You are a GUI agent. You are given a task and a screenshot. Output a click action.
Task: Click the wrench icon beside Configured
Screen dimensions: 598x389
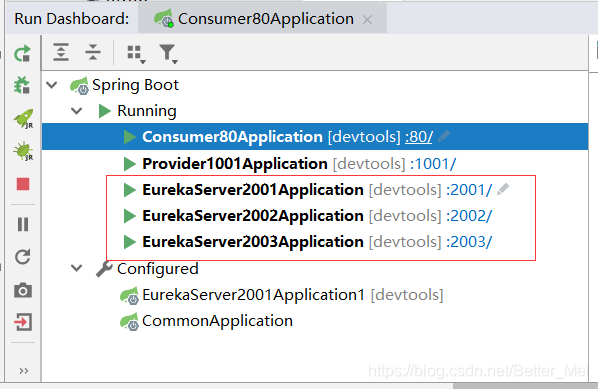(x=104, y=269)
